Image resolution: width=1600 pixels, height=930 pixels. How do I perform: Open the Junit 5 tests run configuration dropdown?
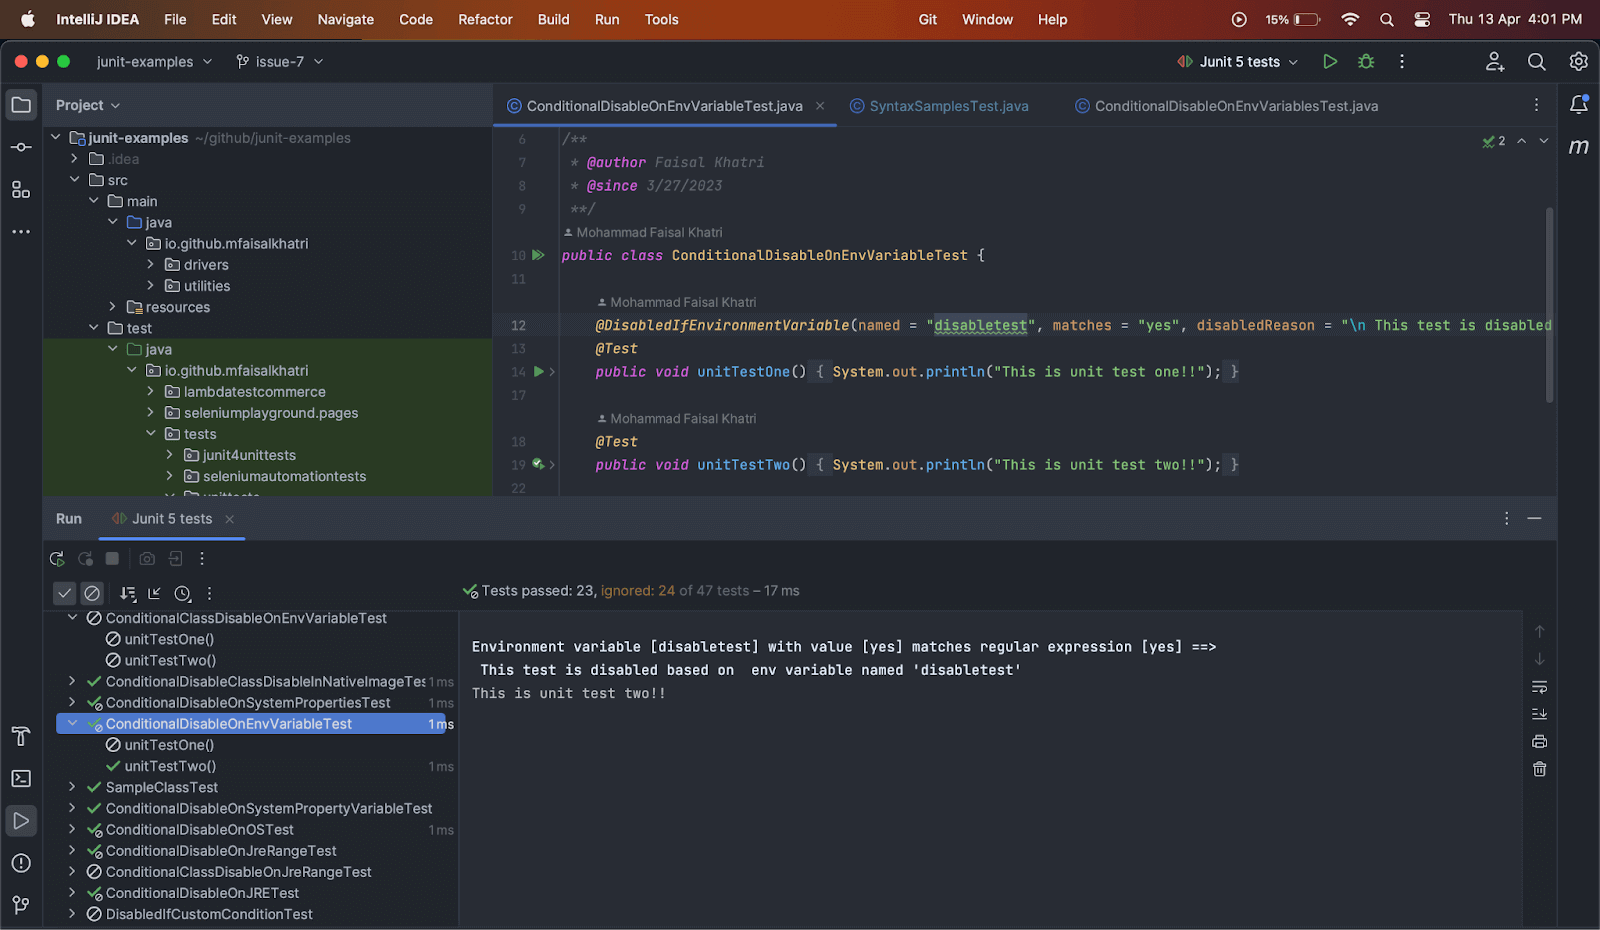[1240, 62]
